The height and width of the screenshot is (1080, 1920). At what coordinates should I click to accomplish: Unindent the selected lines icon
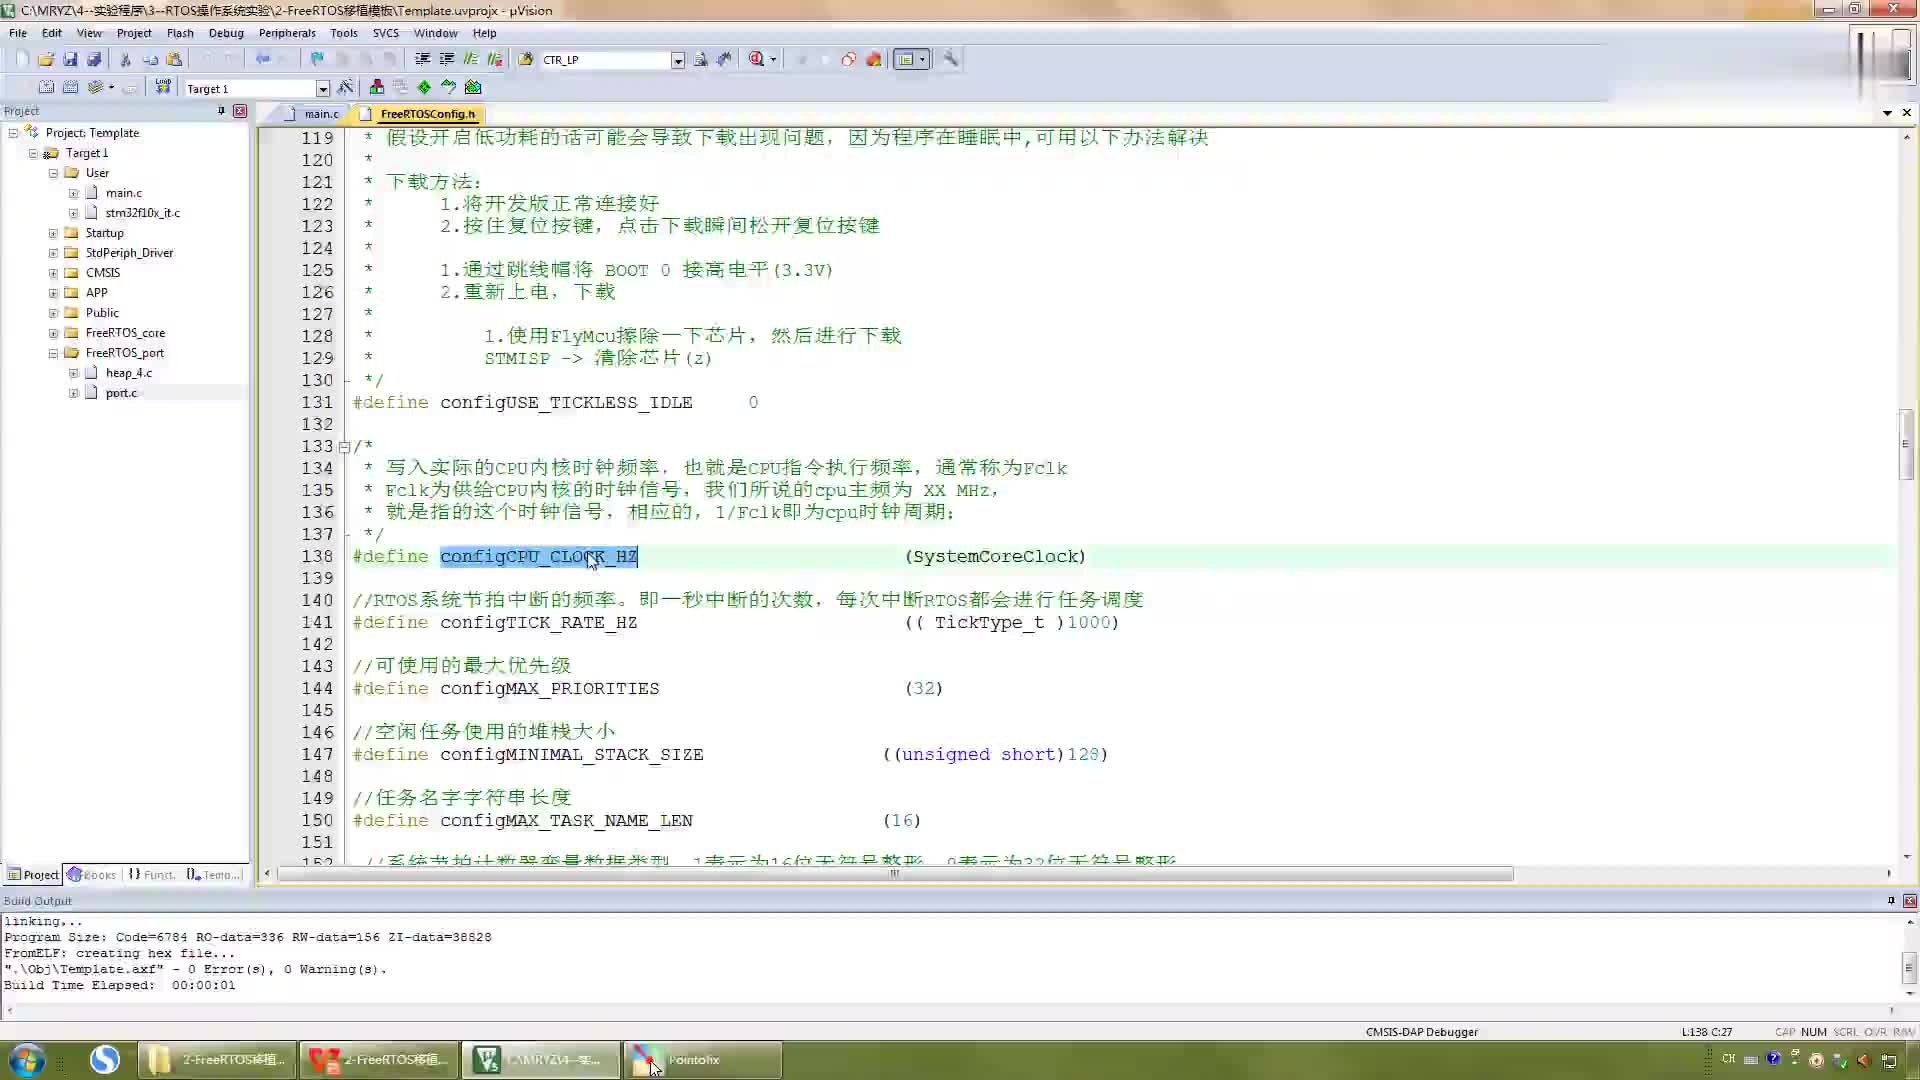pos(446,59)
